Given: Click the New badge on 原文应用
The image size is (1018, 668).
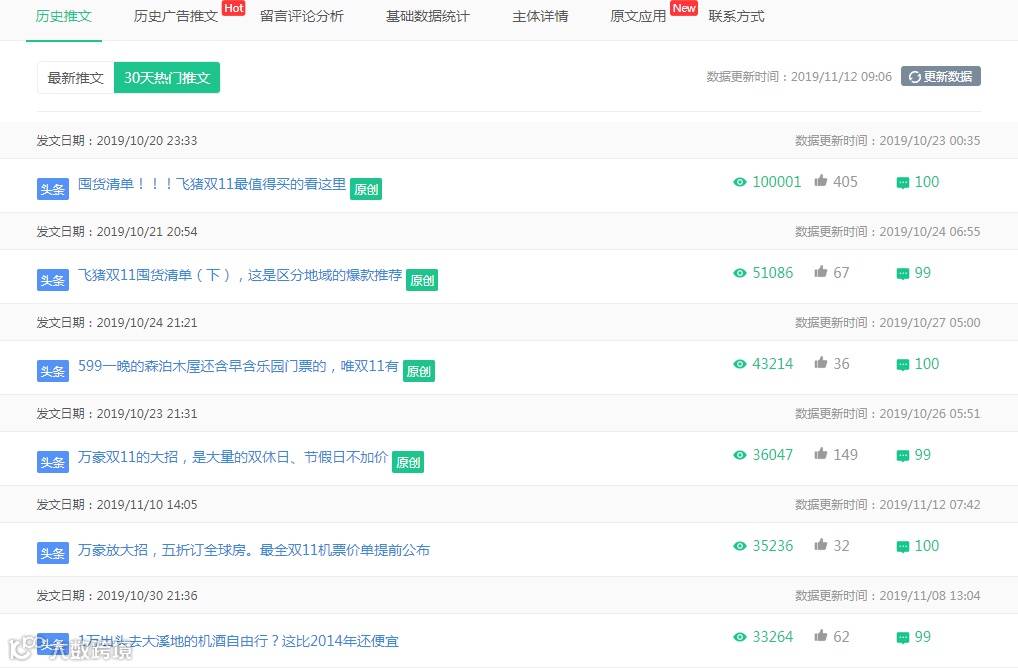Looking at the screenshot, I should coord(684,8).
